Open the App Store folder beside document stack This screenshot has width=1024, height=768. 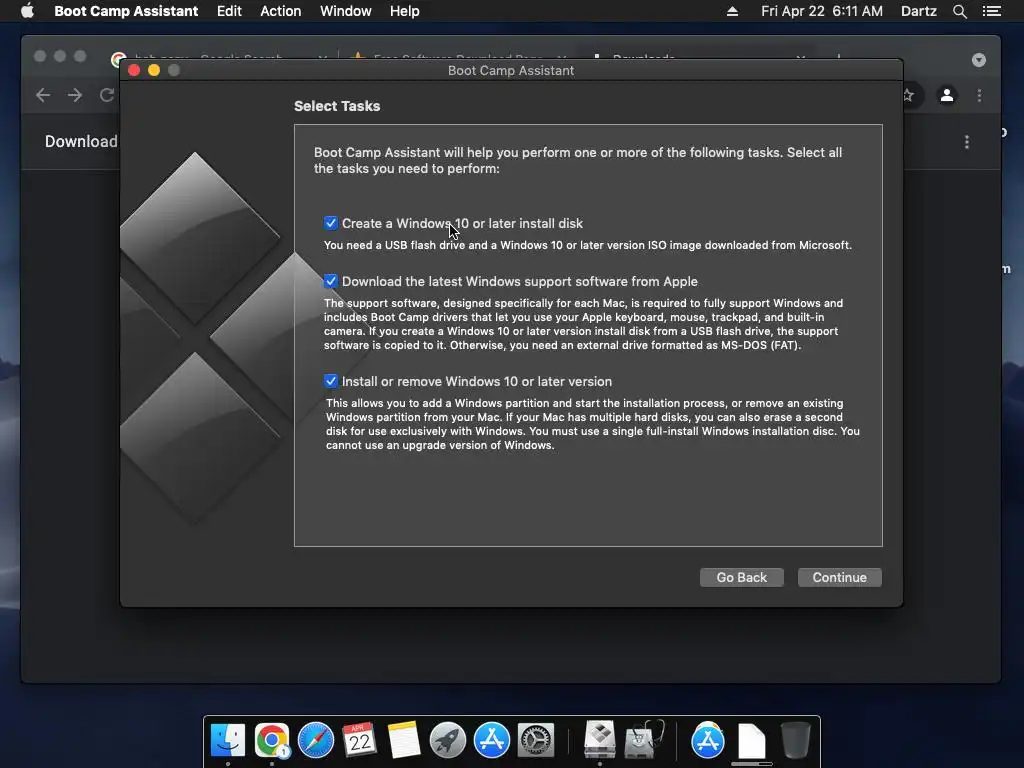click(x=708, y=740)
